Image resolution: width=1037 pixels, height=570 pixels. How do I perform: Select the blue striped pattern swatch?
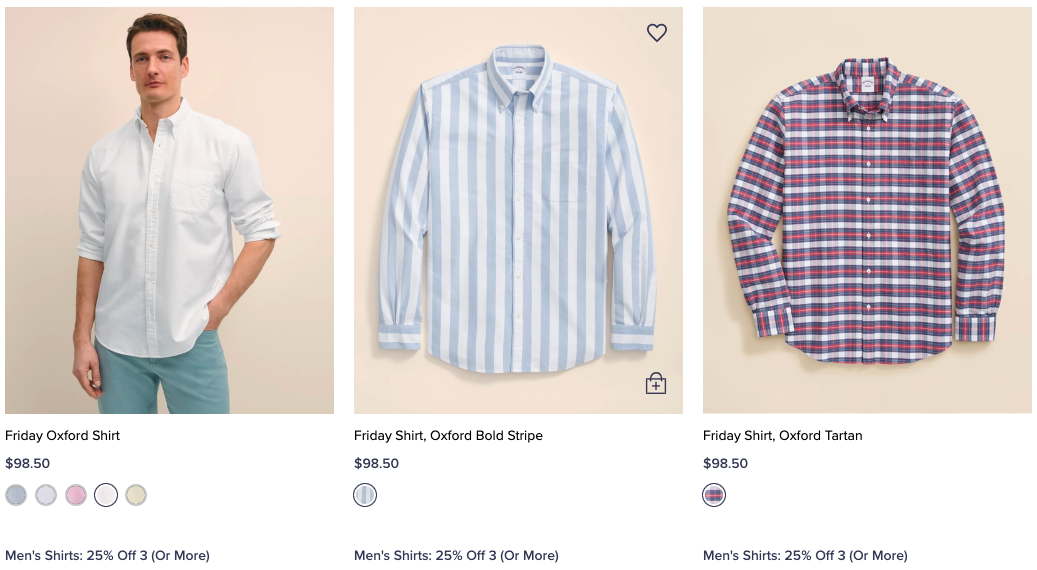pyautogui.click(x=365, y=495)
